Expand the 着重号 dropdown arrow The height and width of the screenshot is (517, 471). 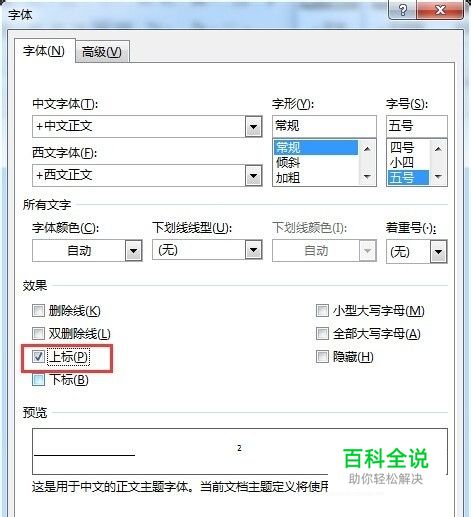tap(438, 252)
